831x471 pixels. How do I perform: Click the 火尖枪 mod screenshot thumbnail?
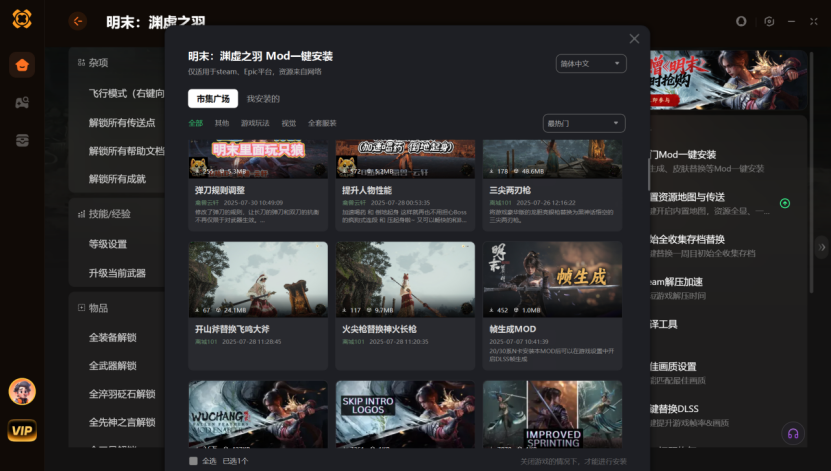405,279
